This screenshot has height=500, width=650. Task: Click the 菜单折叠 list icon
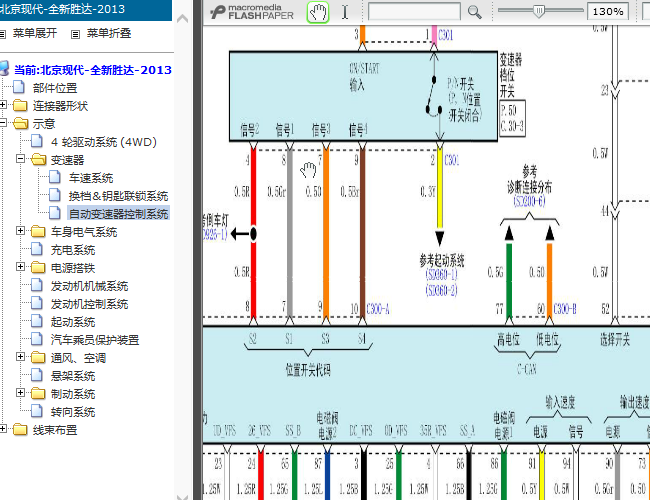point(75,34)
